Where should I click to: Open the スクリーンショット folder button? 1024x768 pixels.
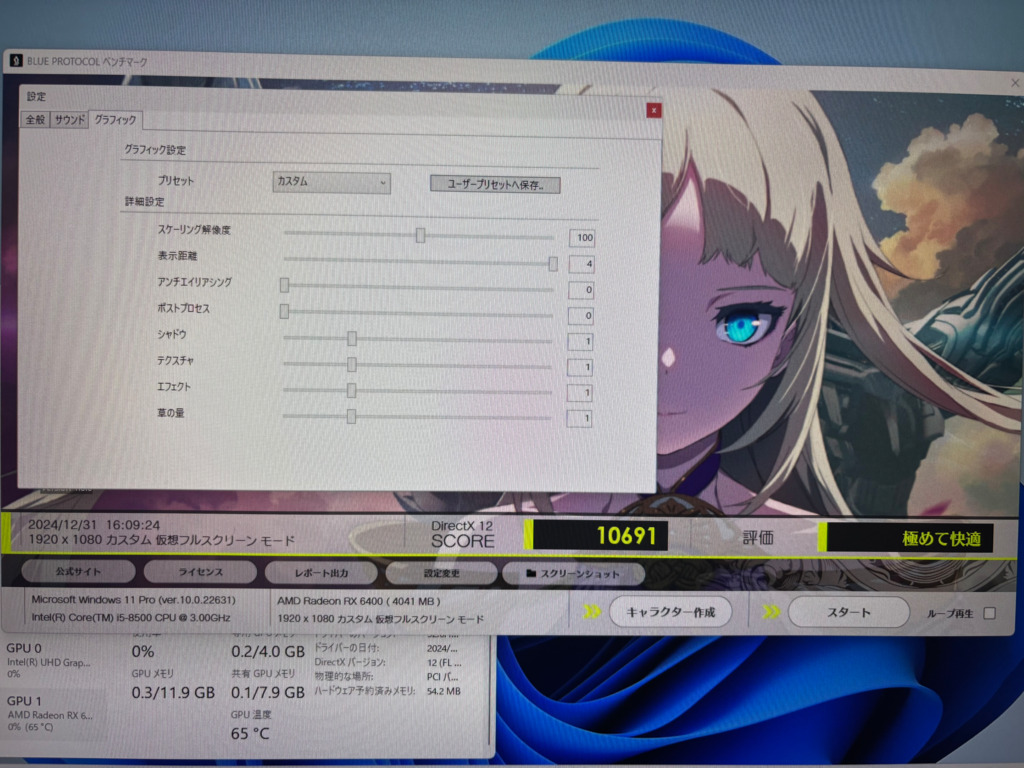pos(573,574)
